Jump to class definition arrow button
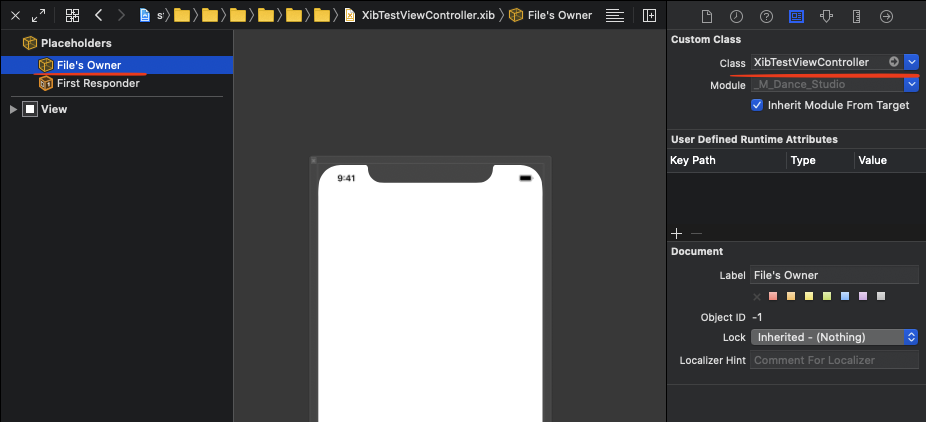 (x=894, y=62)
